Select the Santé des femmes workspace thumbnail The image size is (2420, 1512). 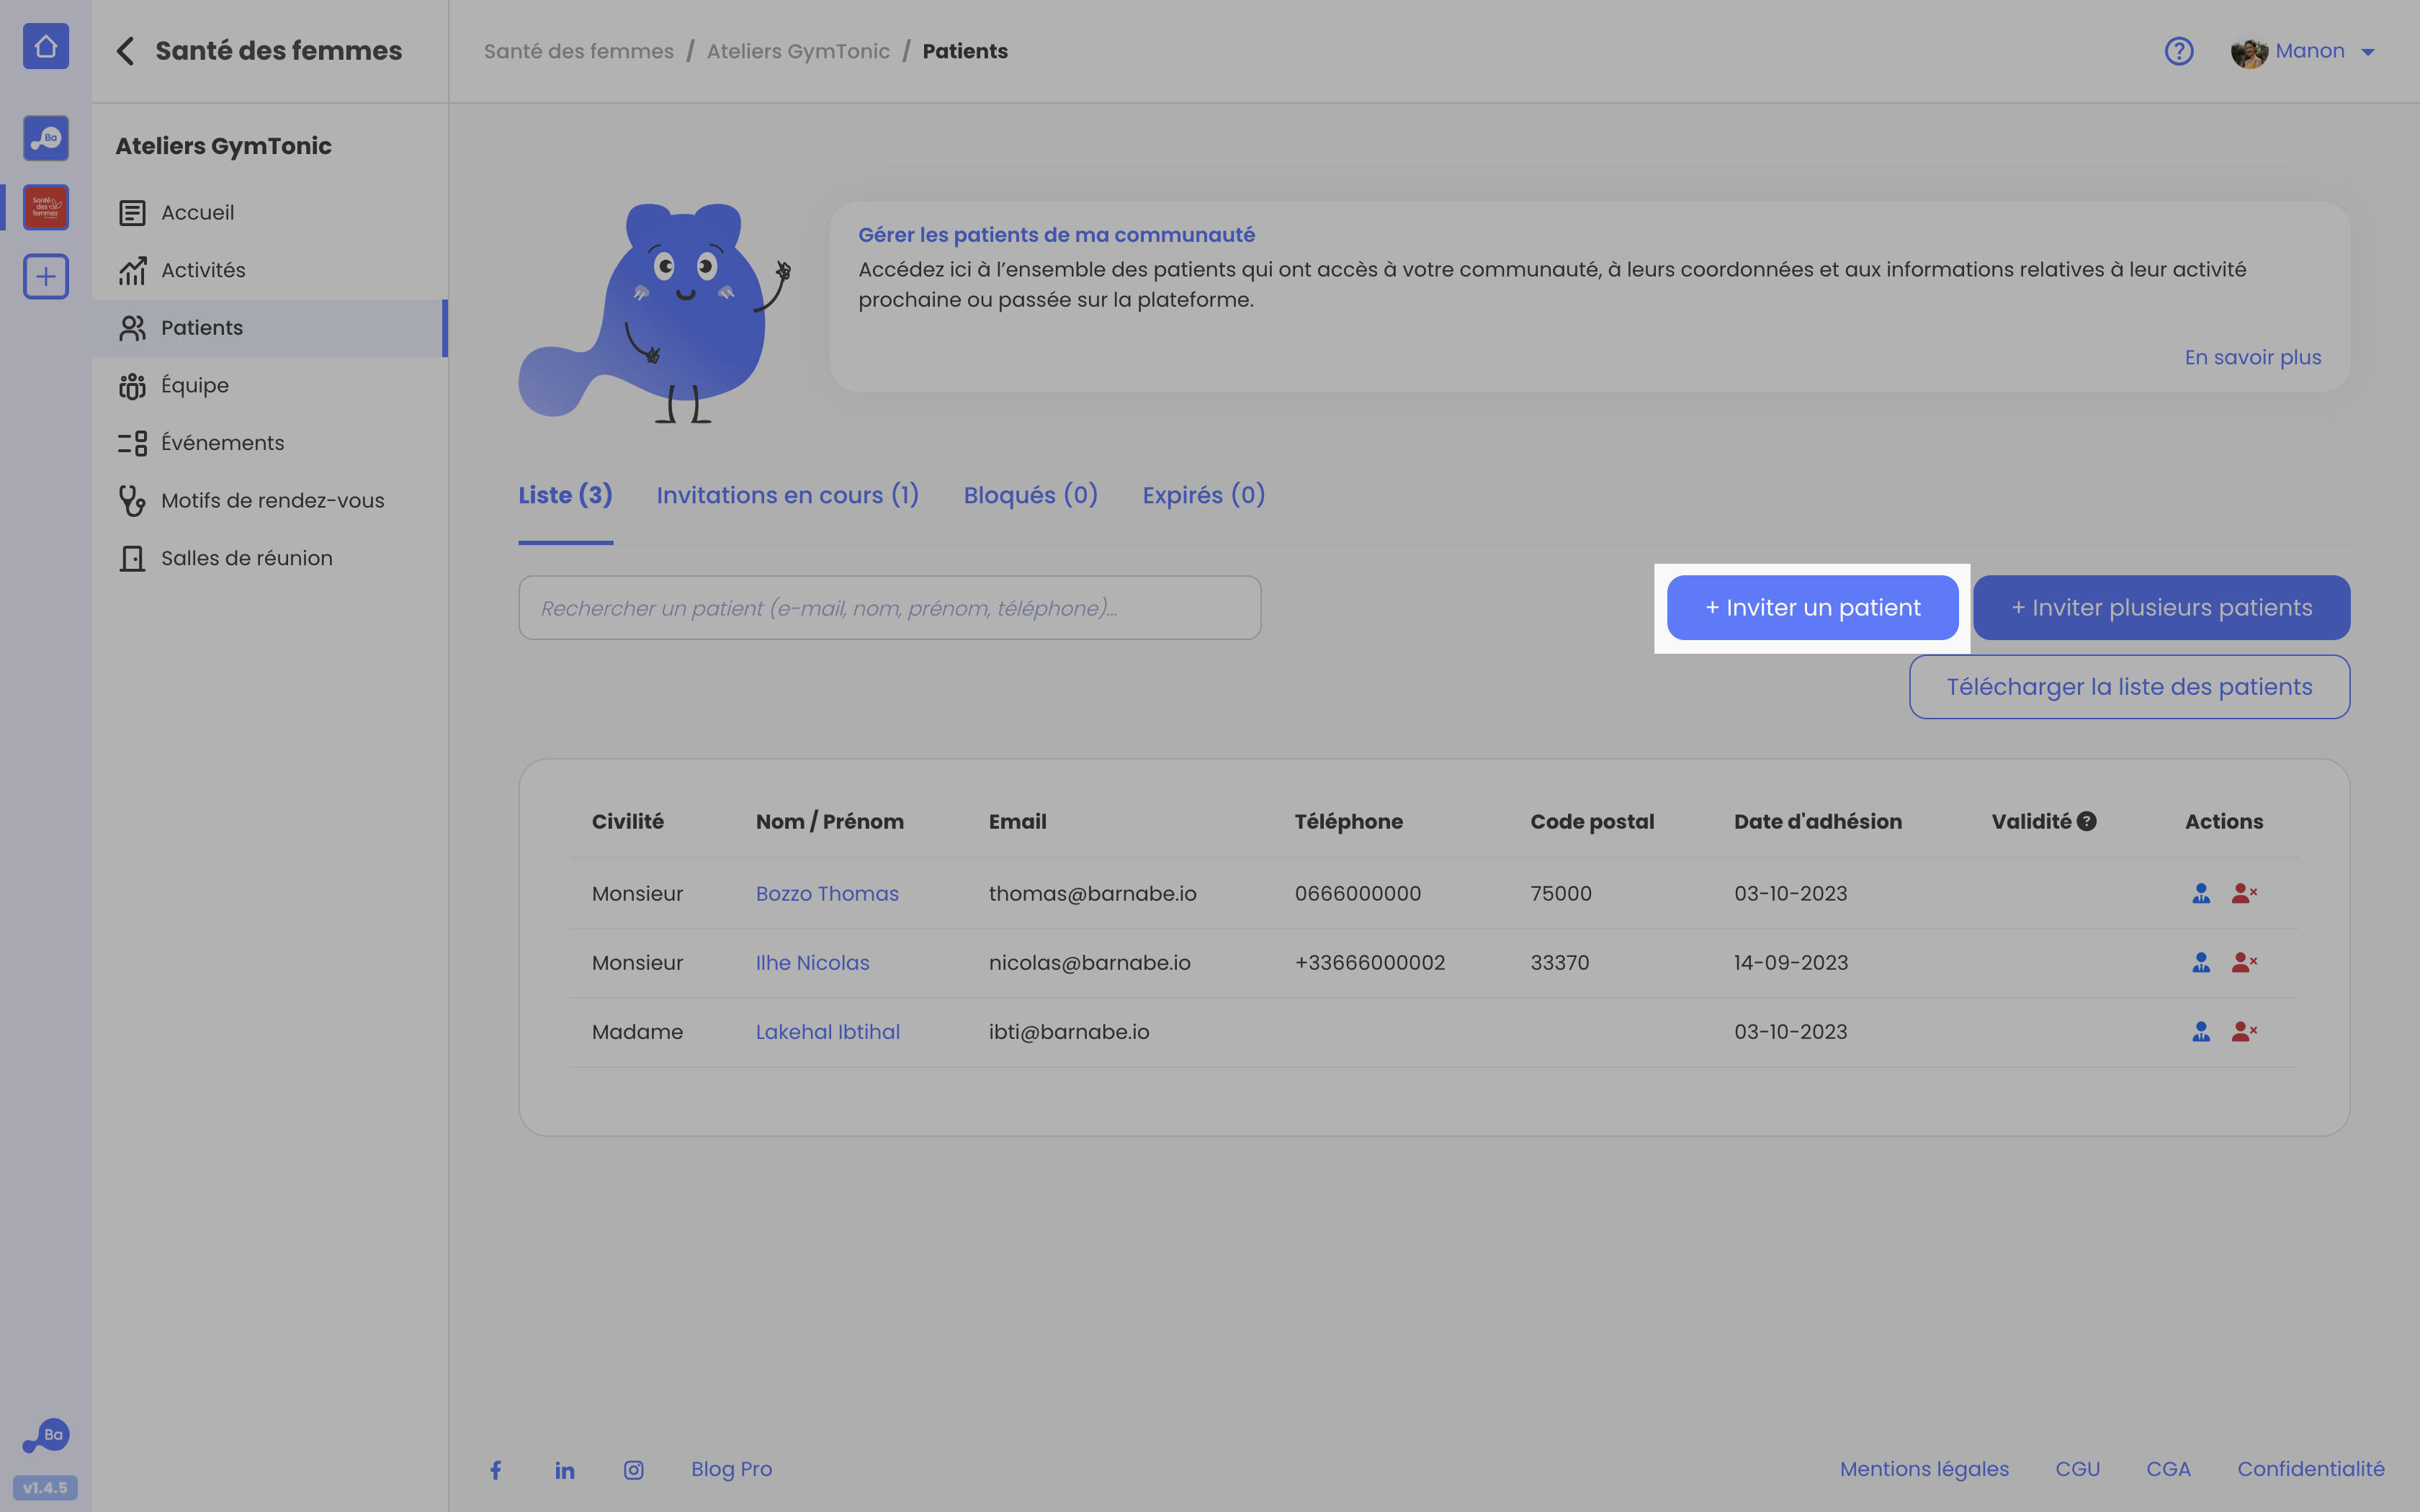(46, 207)
